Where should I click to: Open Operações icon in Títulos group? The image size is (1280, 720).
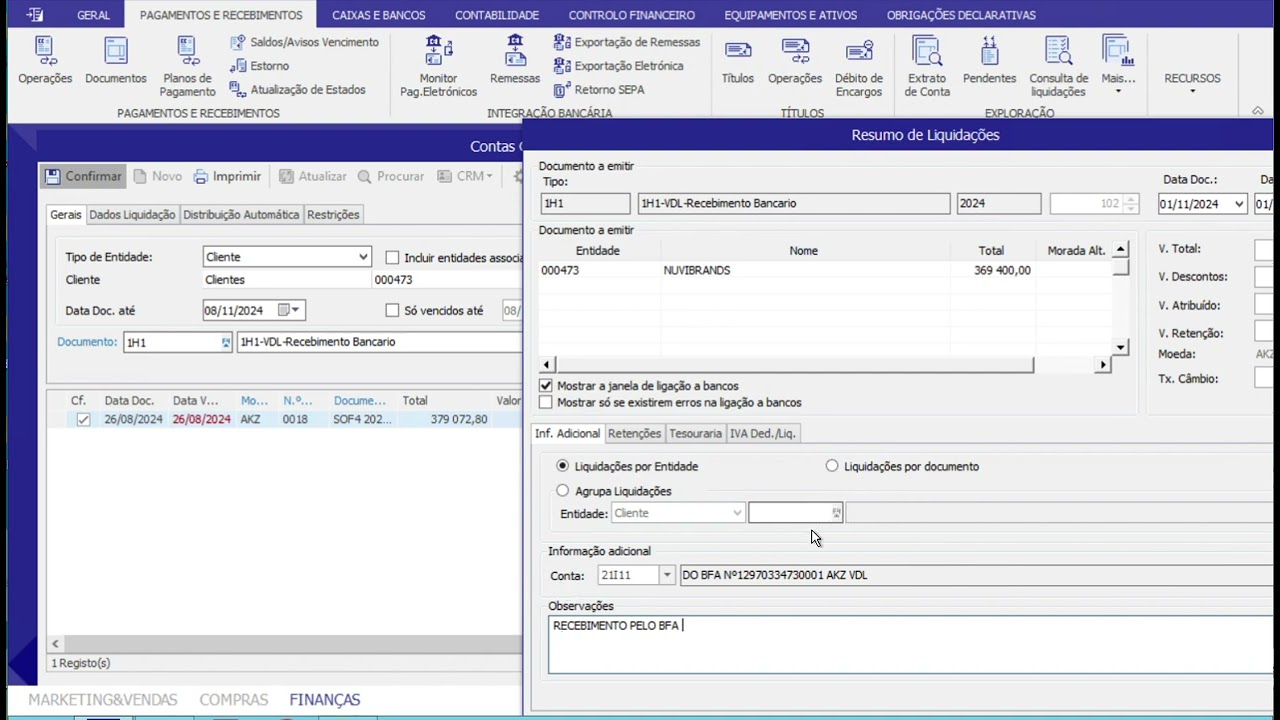tap(795, 61)
